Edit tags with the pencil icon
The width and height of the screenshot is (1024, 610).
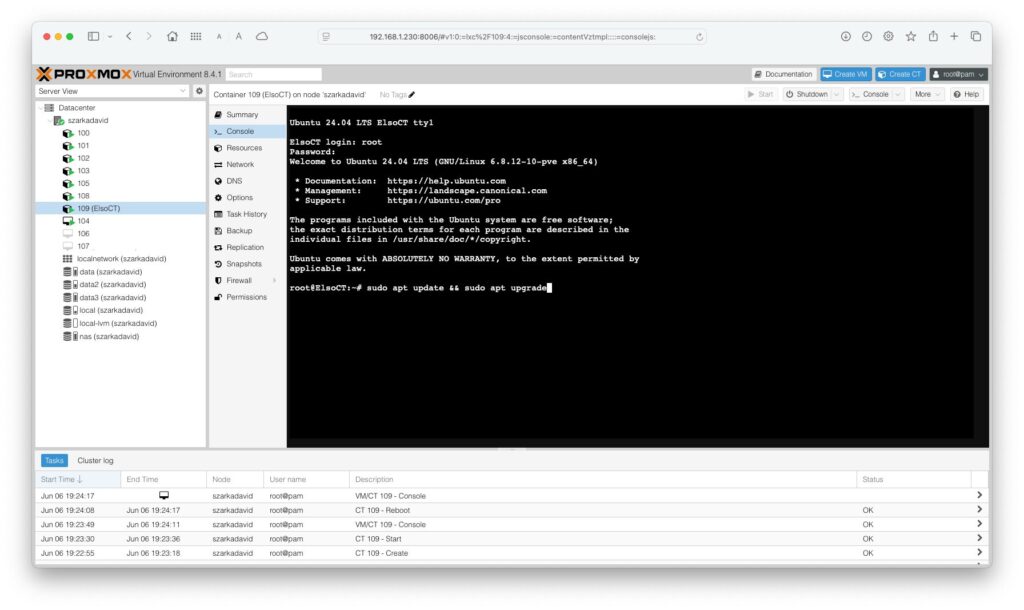(411, 95)
